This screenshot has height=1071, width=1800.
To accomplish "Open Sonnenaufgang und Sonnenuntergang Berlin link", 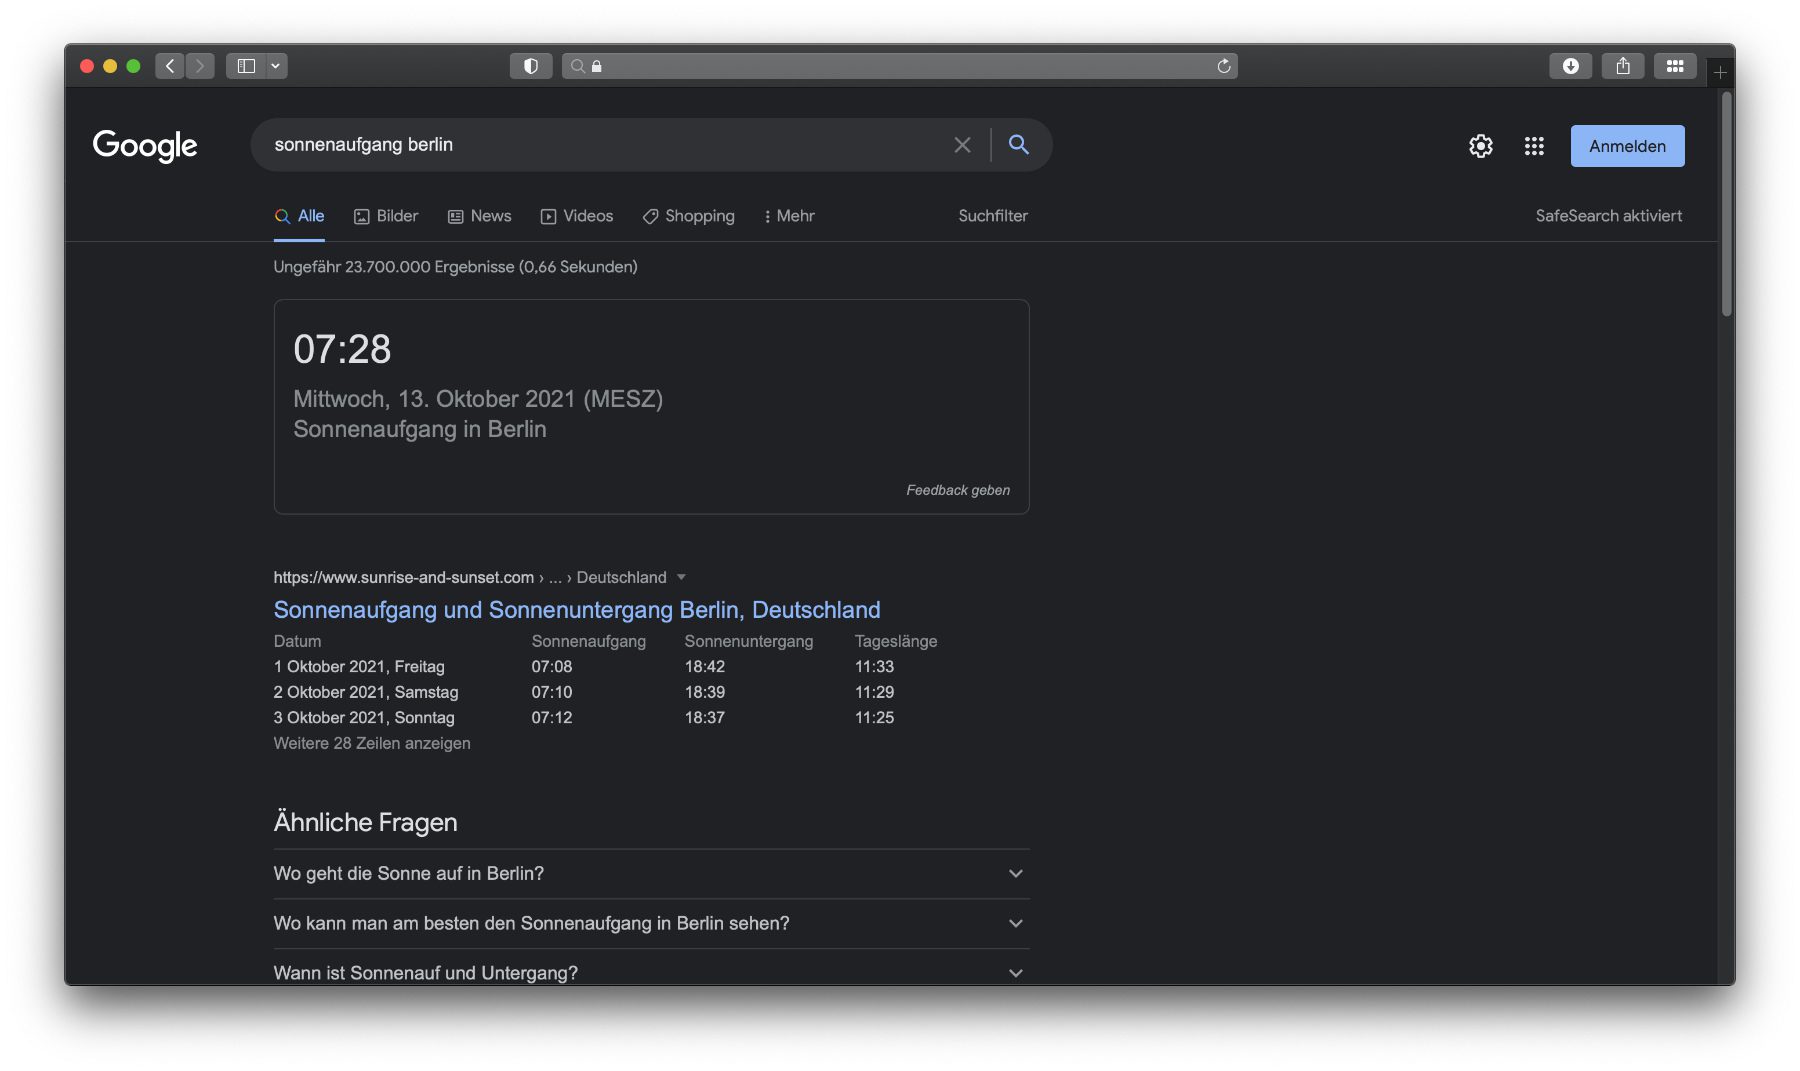I will 577,610.
